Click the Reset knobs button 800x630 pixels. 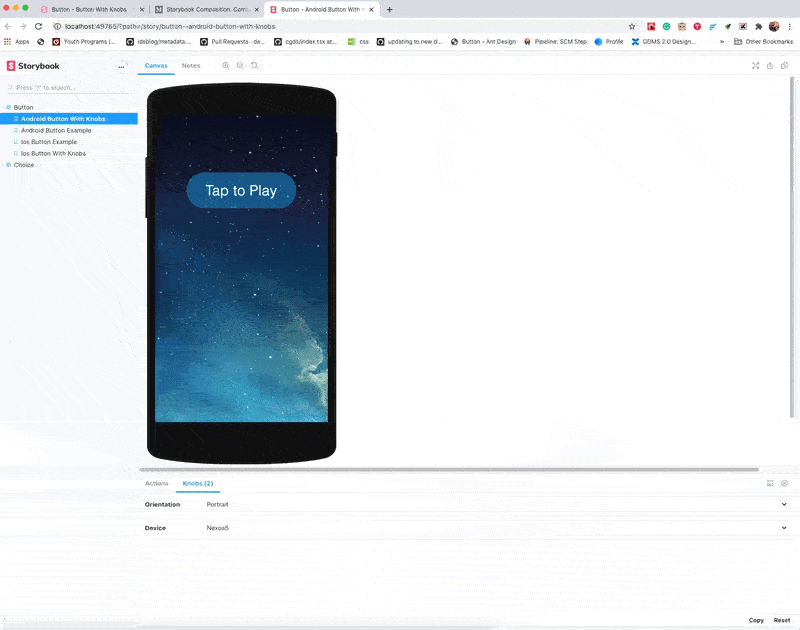[x=782, y=620]
